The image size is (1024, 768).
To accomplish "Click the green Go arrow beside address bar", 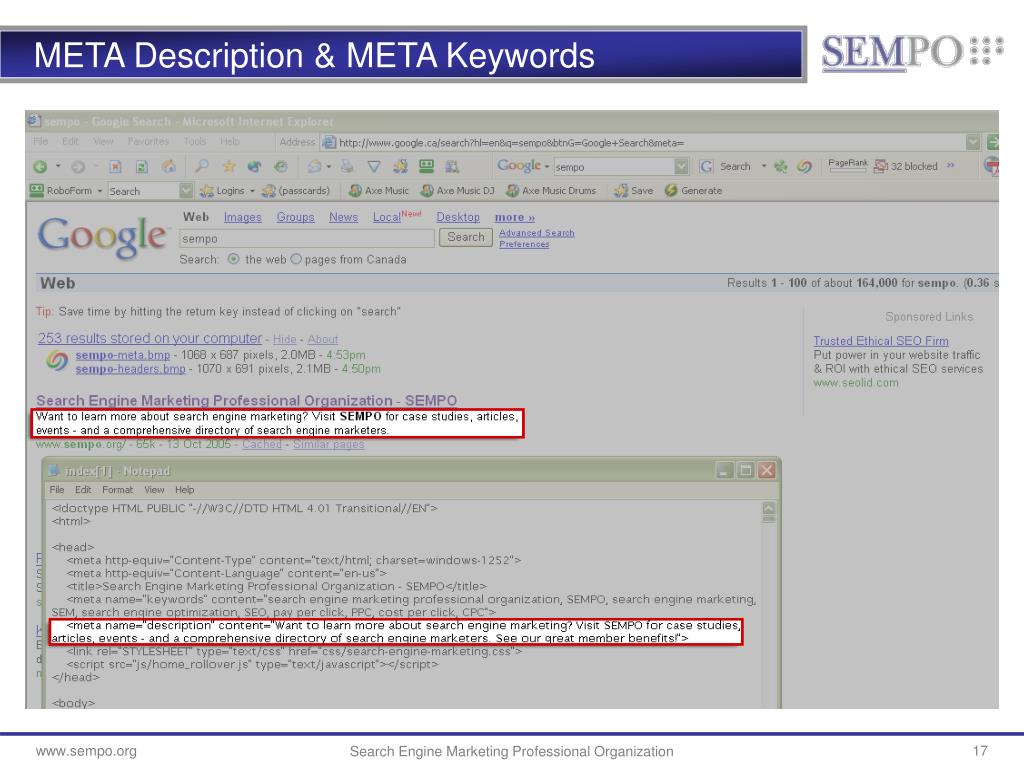I will click(x=993, y=142).
